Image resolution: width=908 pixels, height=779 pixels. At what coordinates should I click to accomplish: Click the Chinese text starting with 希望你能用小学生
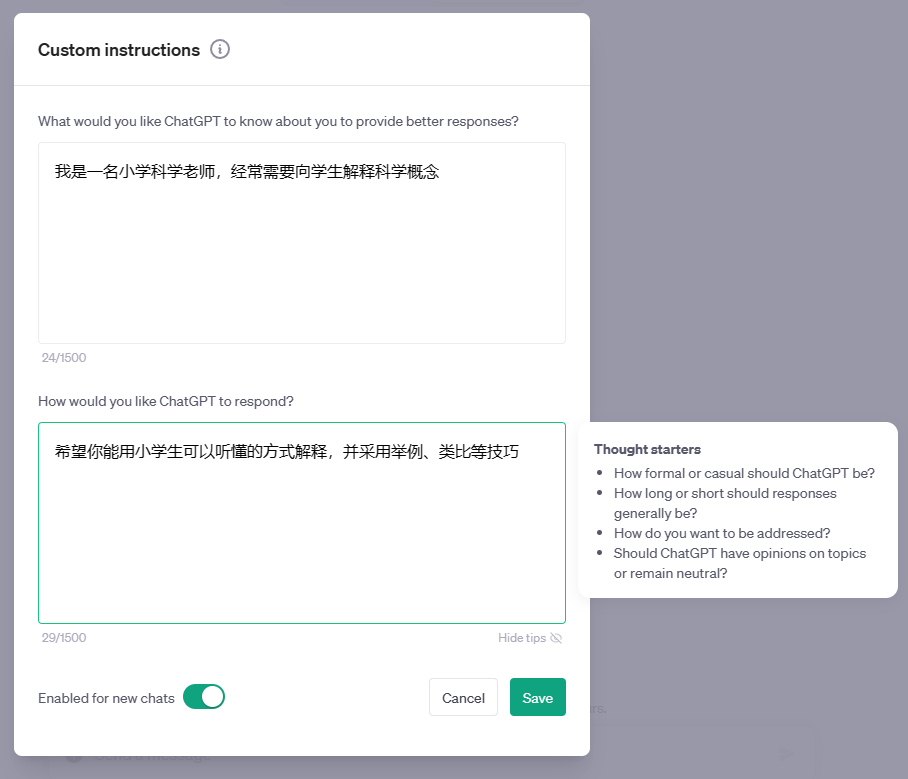pyautogui.click(x=286, y=452)
